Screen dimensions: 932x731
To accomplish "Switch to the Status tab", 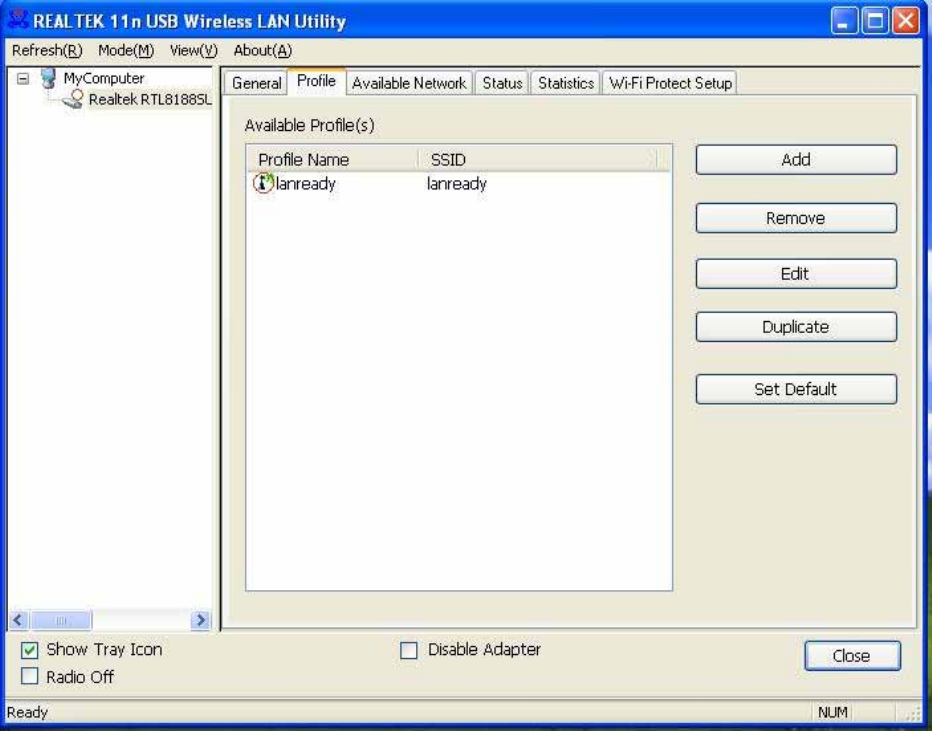I will pyautogui.click(x=502, y=83).
